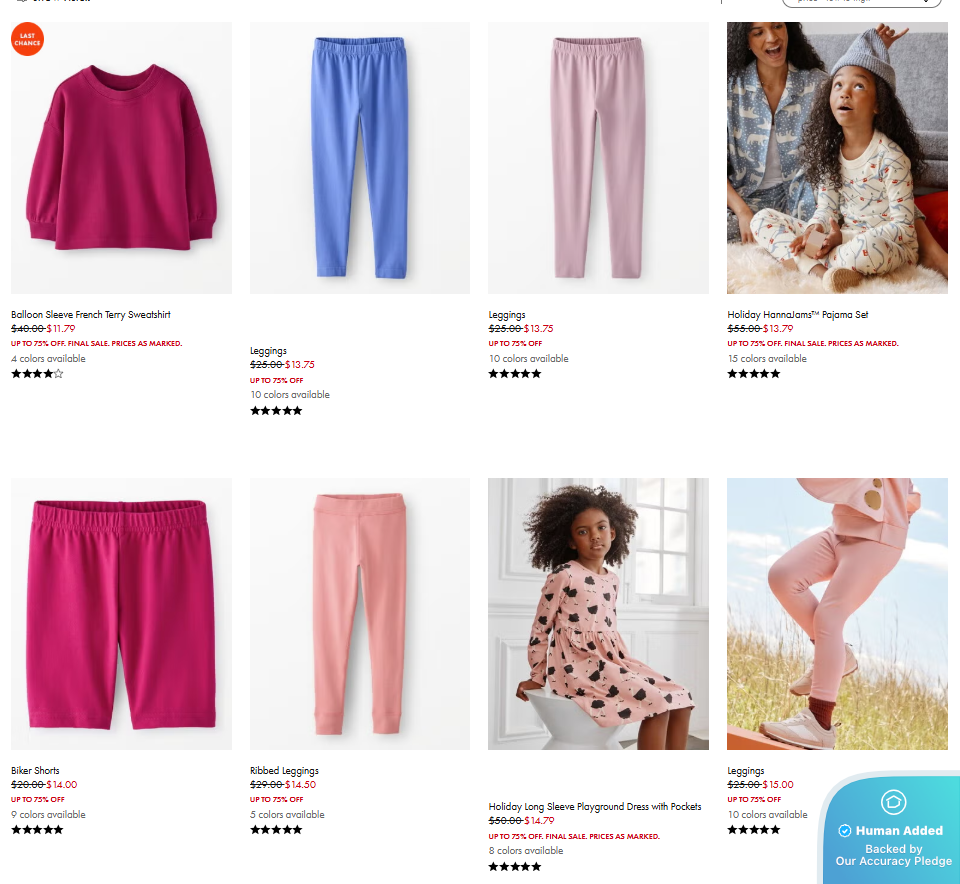Open Balloon Sleeve French Terry Sweatshirt title
Viewport: 960px width, 884px height.
pos(91,315)
